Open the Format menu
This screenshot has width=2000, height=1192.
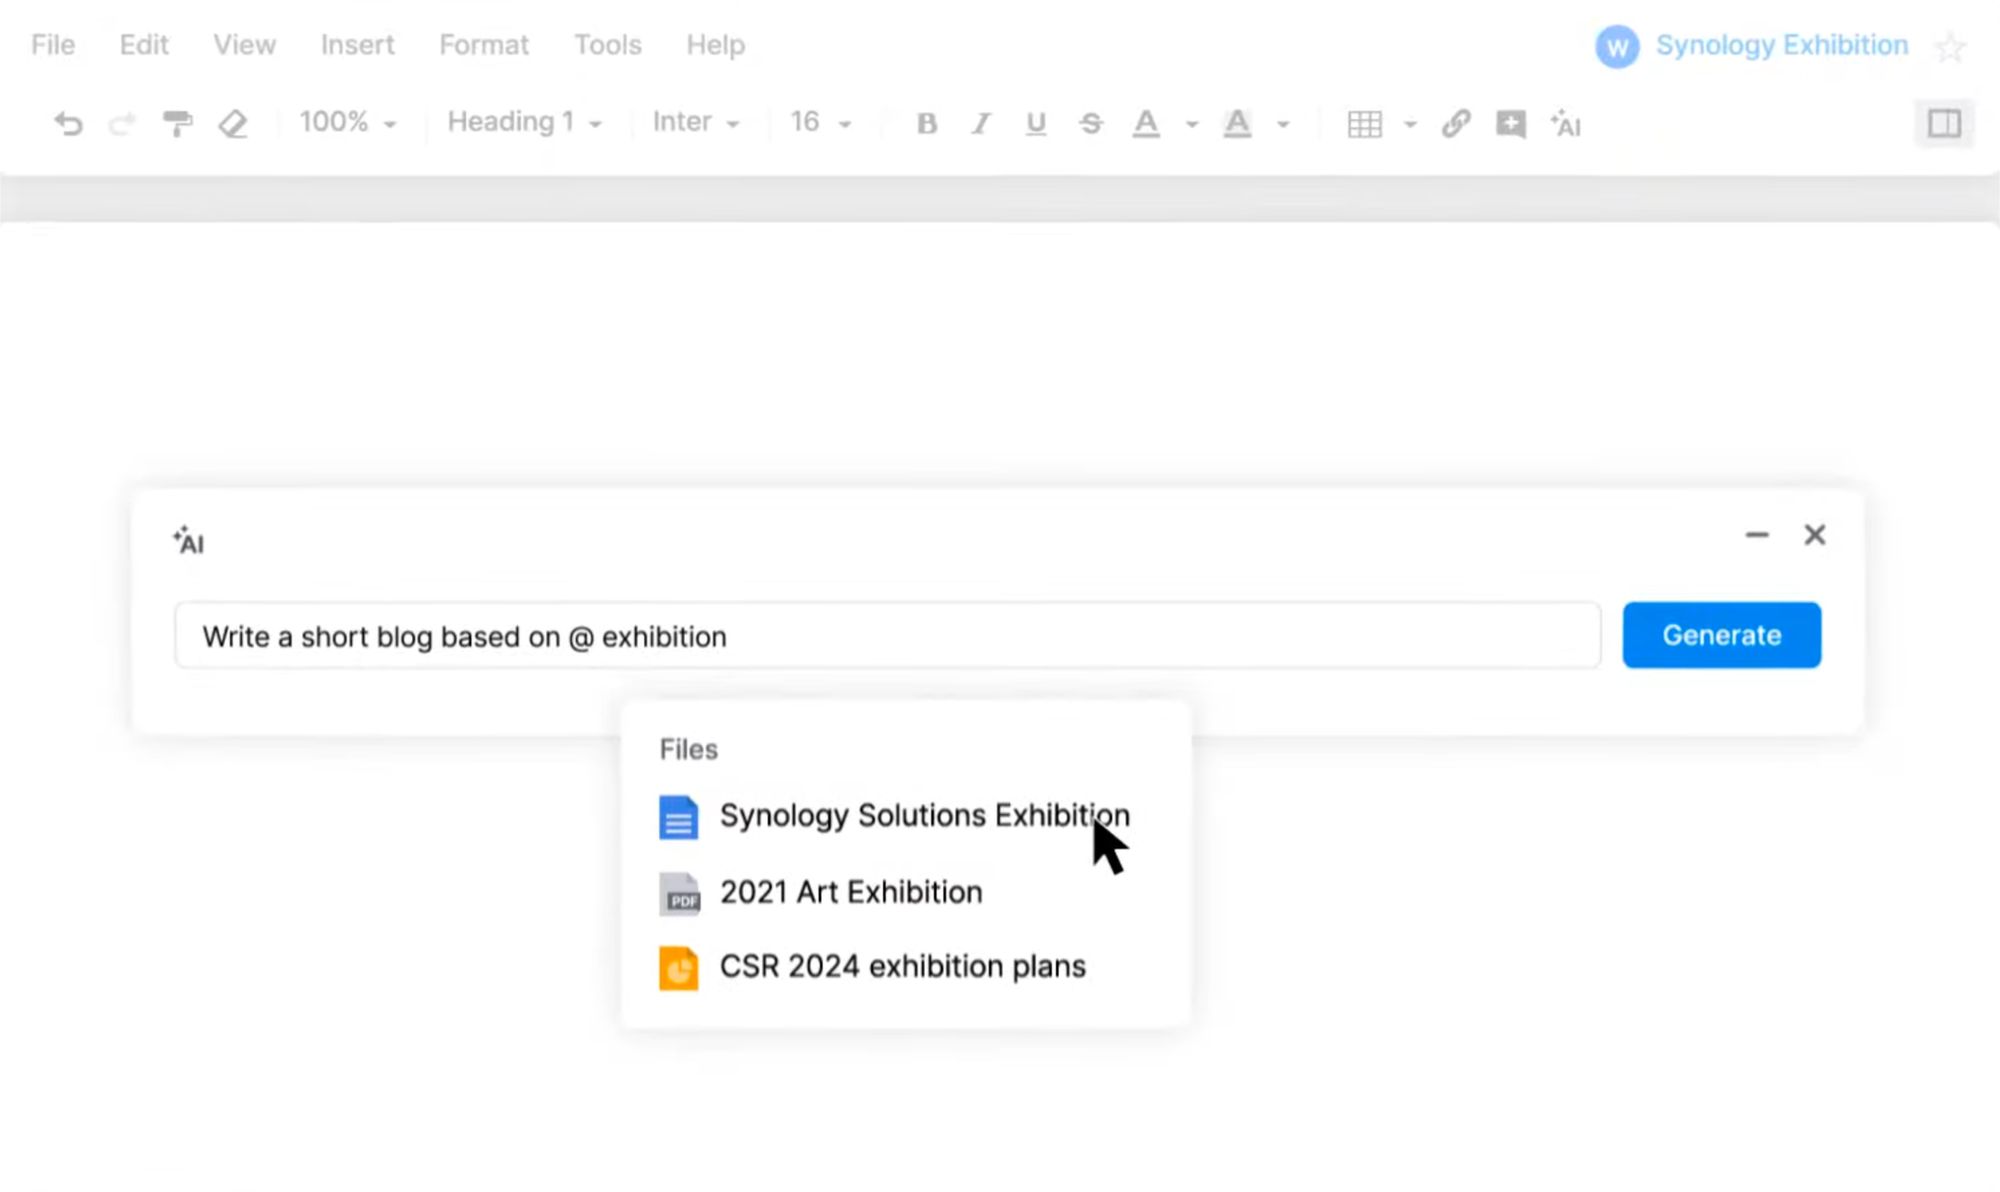(x=484, y=45)
